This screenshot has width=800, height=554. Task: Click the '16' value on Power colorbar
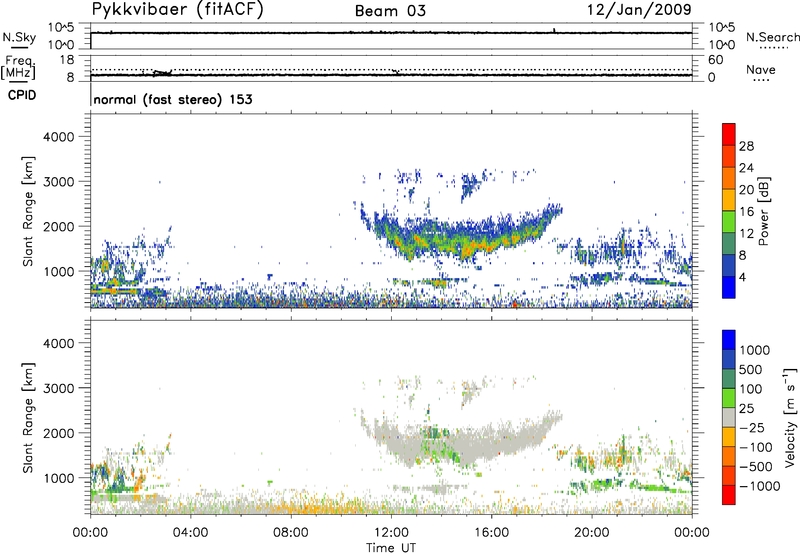(x=746, y=212)
